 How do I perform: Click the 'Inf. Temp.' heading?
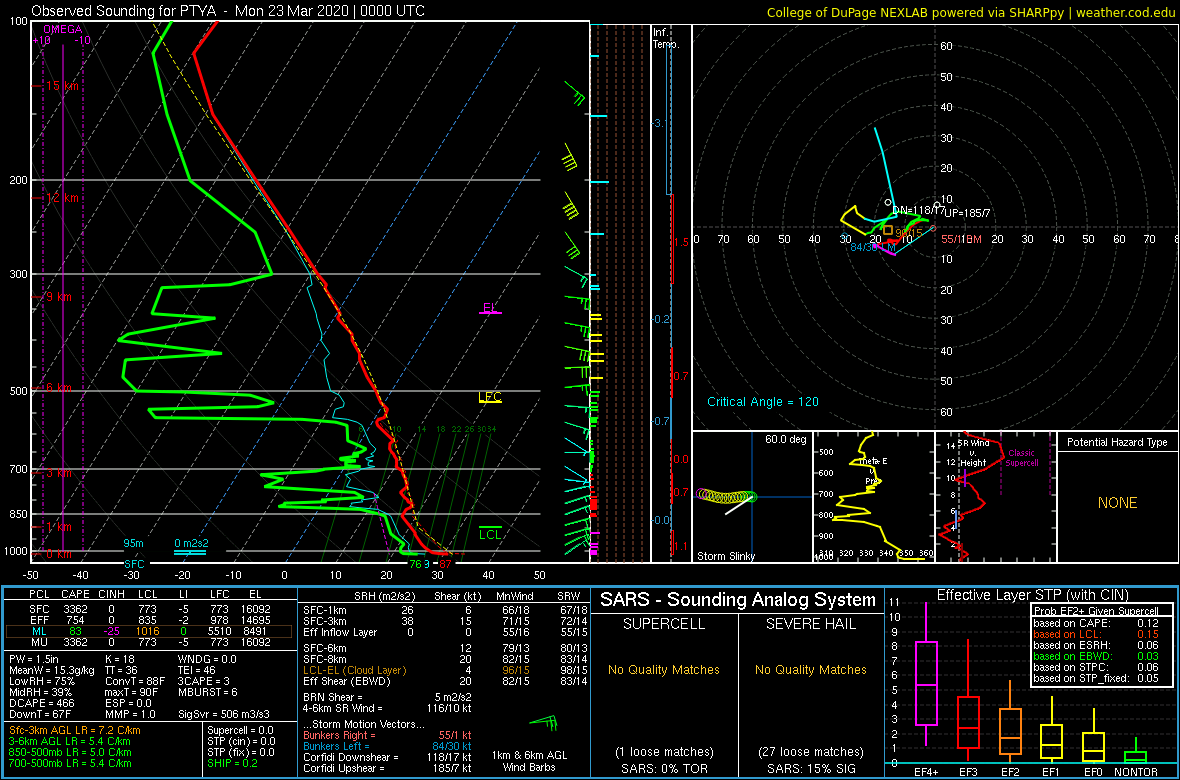(666, 39)
